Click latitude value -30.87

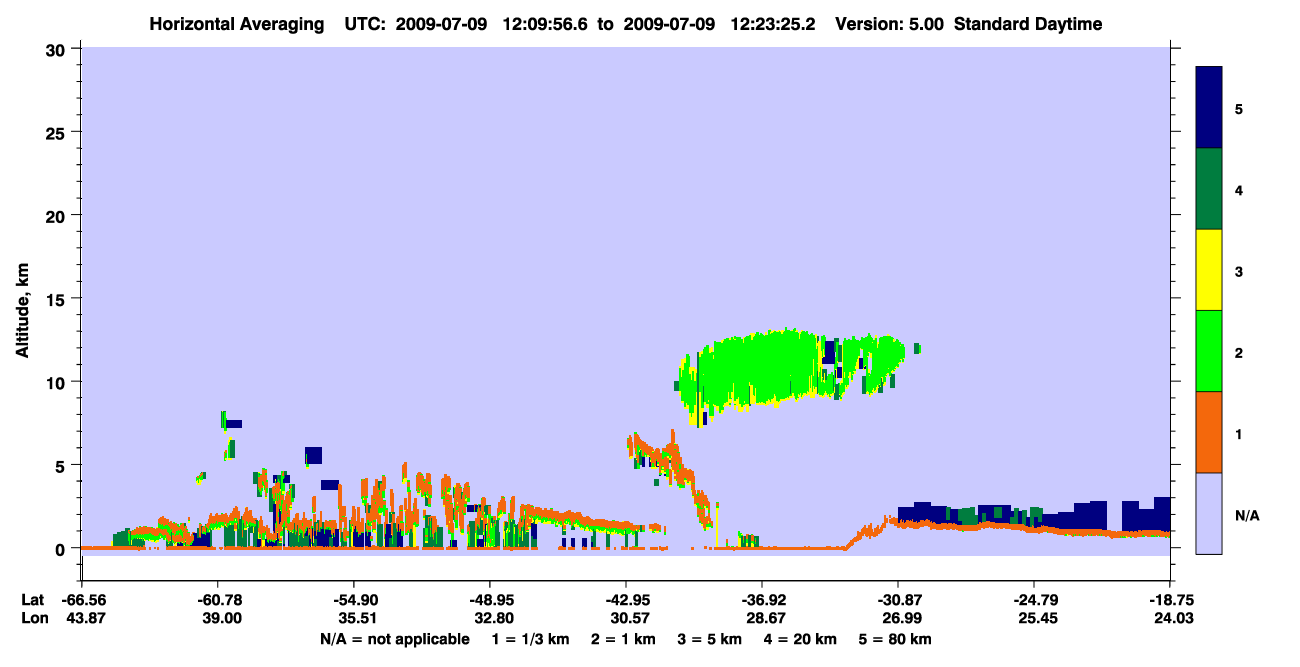[x=898, y=600]
